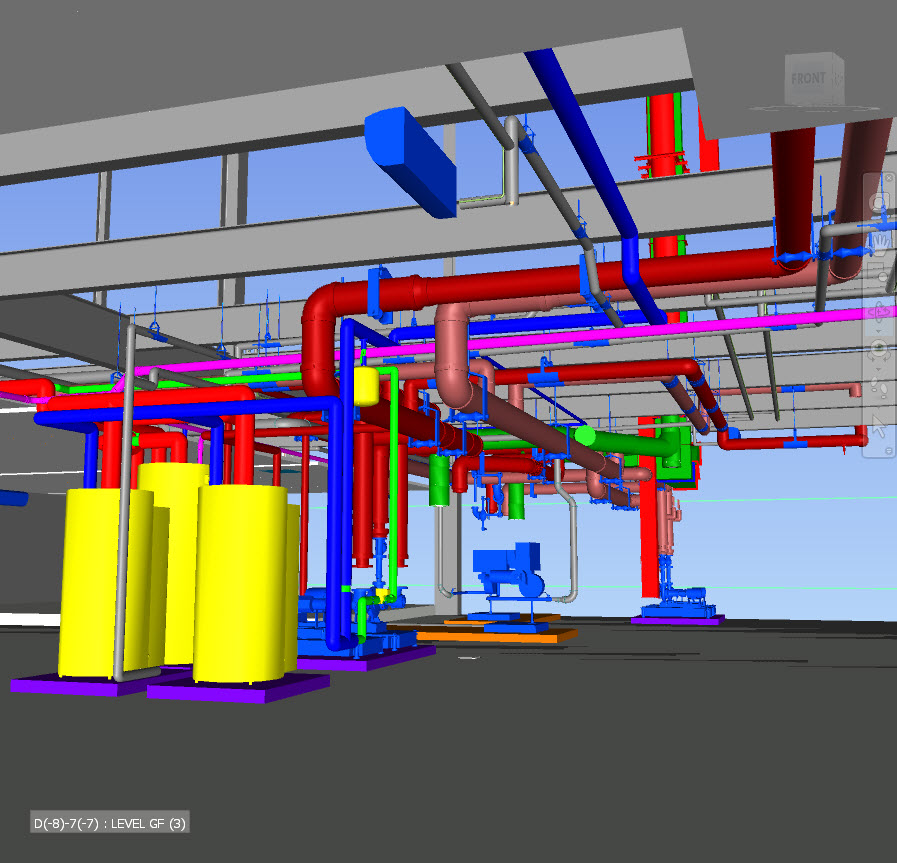Click the compass ring beneath the ViewCube
This screenshot has width=897, height=863.
[x=815, y=108]
